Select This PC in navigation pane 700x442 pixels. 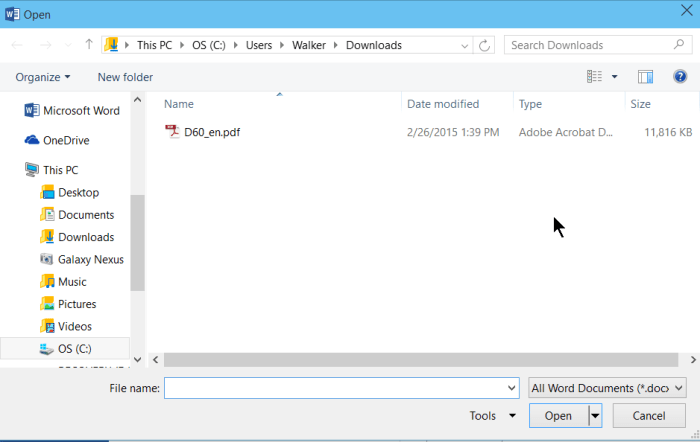click(51, 170)
